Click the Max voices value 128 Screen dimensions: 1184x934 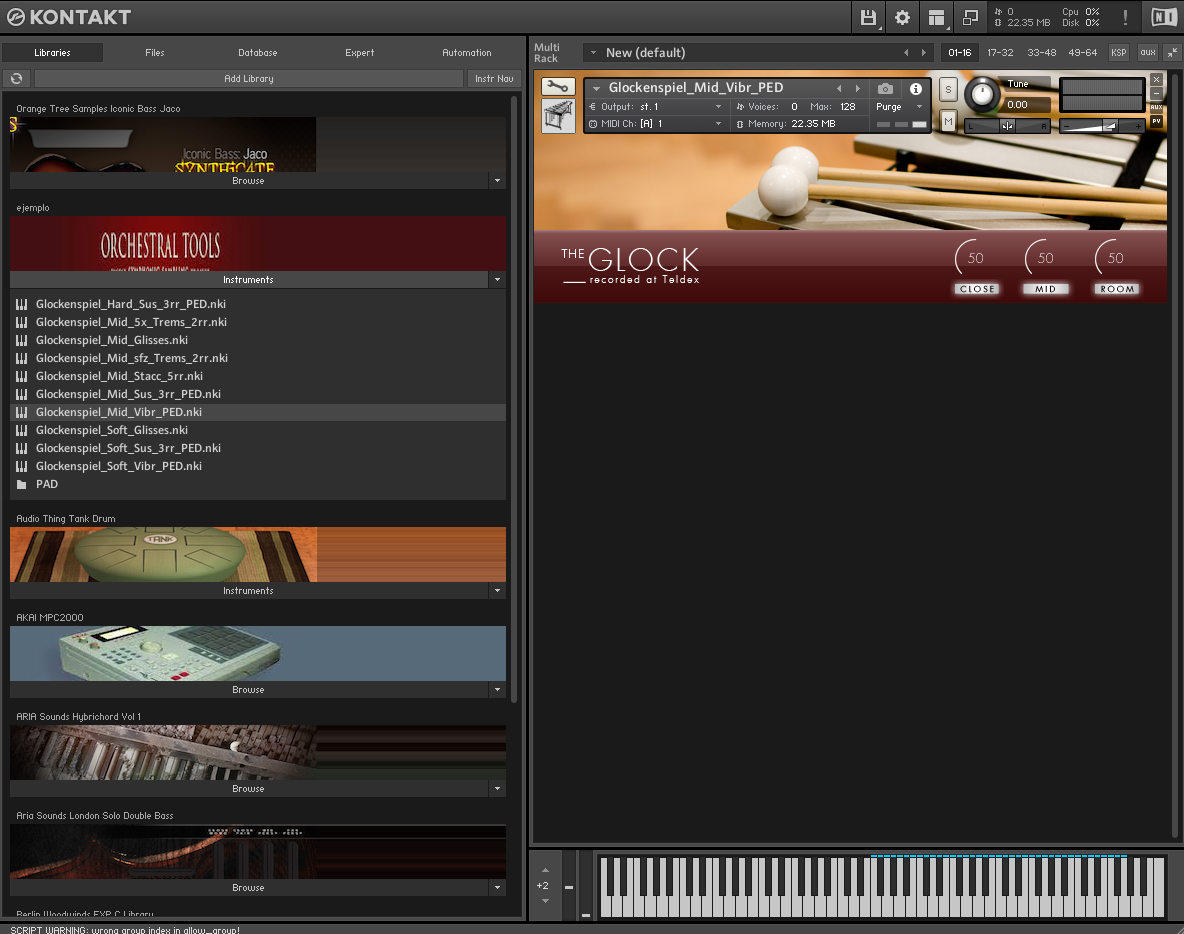pyautogui.click(x=848, y=106)
